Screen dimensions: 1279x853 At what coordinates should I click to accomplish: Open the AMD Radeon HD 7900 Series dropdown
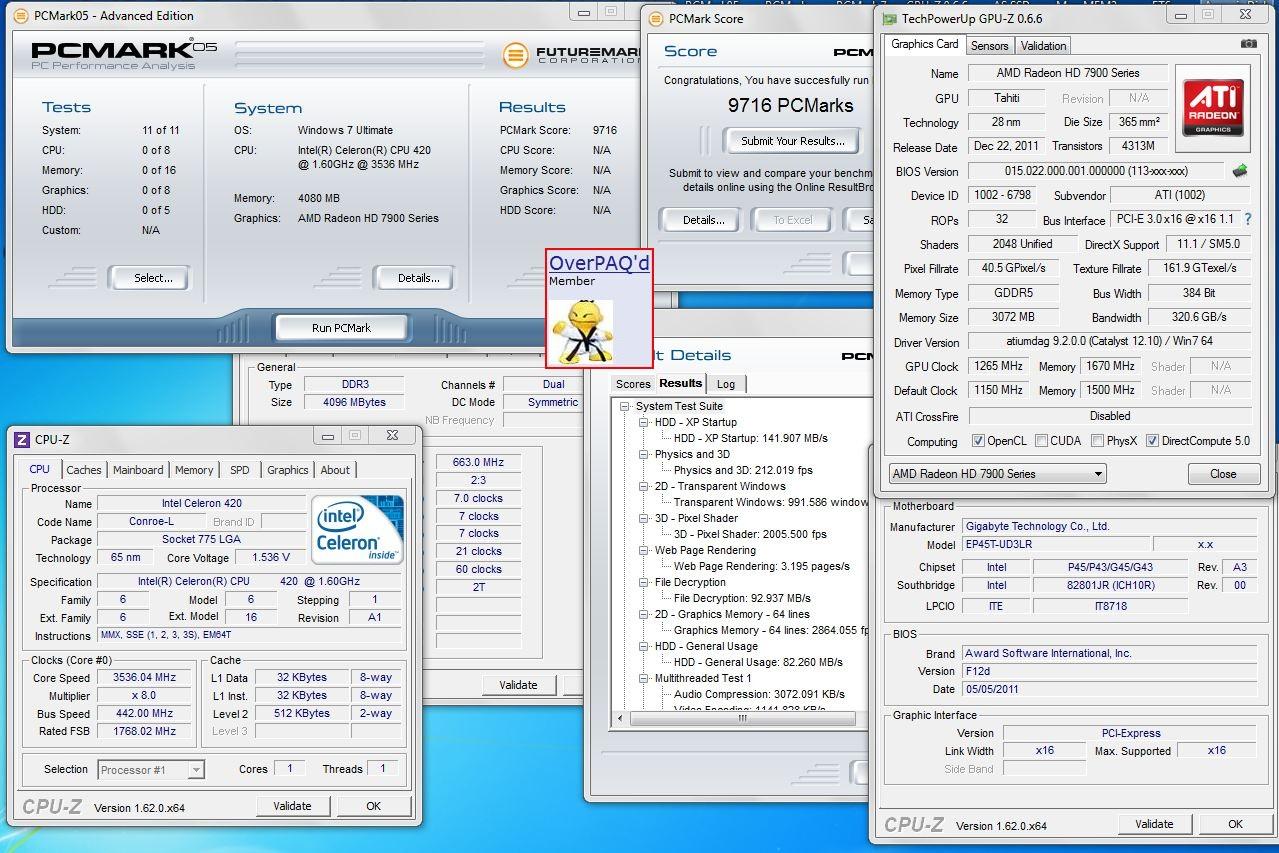997,474
